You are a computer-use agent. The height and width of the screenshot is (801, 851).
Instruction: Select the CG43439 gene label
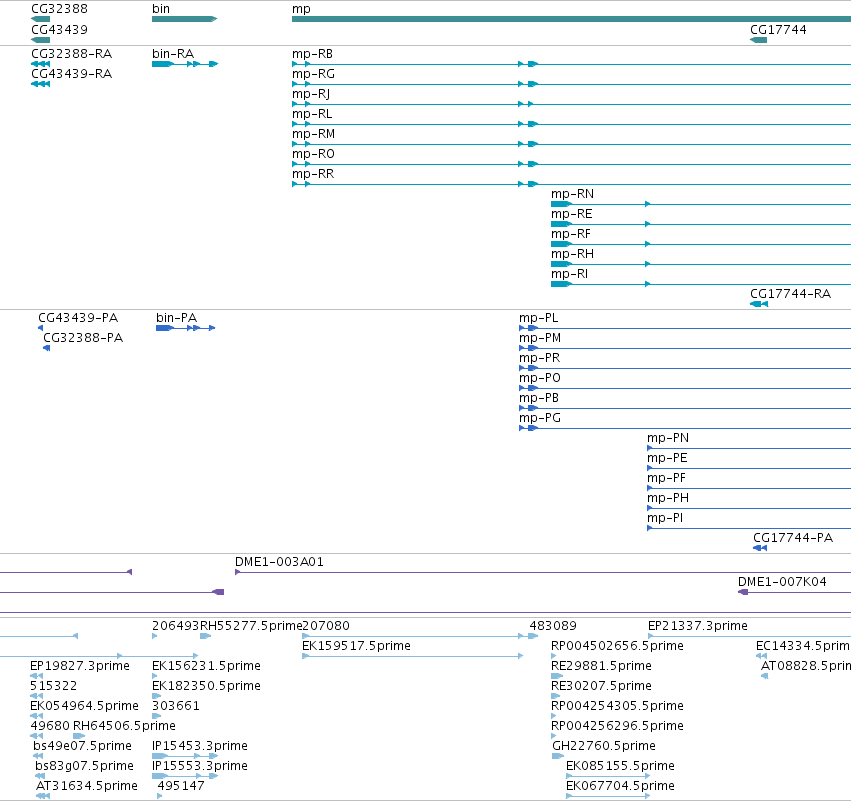tap(59, 29)
